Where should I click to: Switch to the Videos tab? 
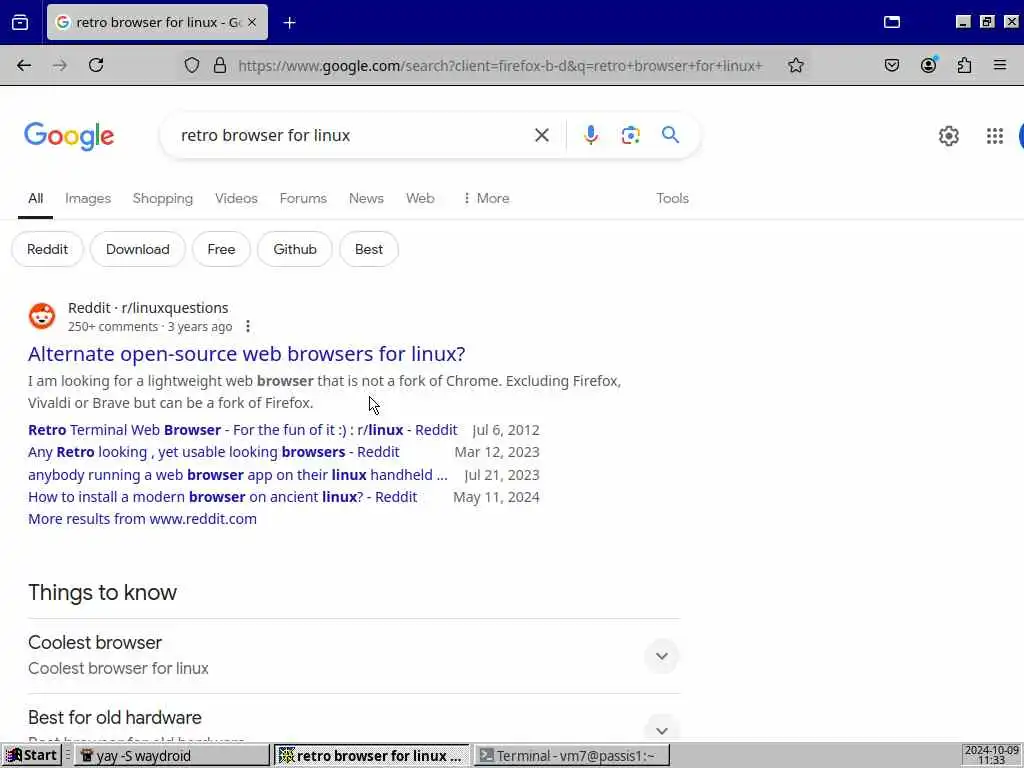(x=236, y=199)
